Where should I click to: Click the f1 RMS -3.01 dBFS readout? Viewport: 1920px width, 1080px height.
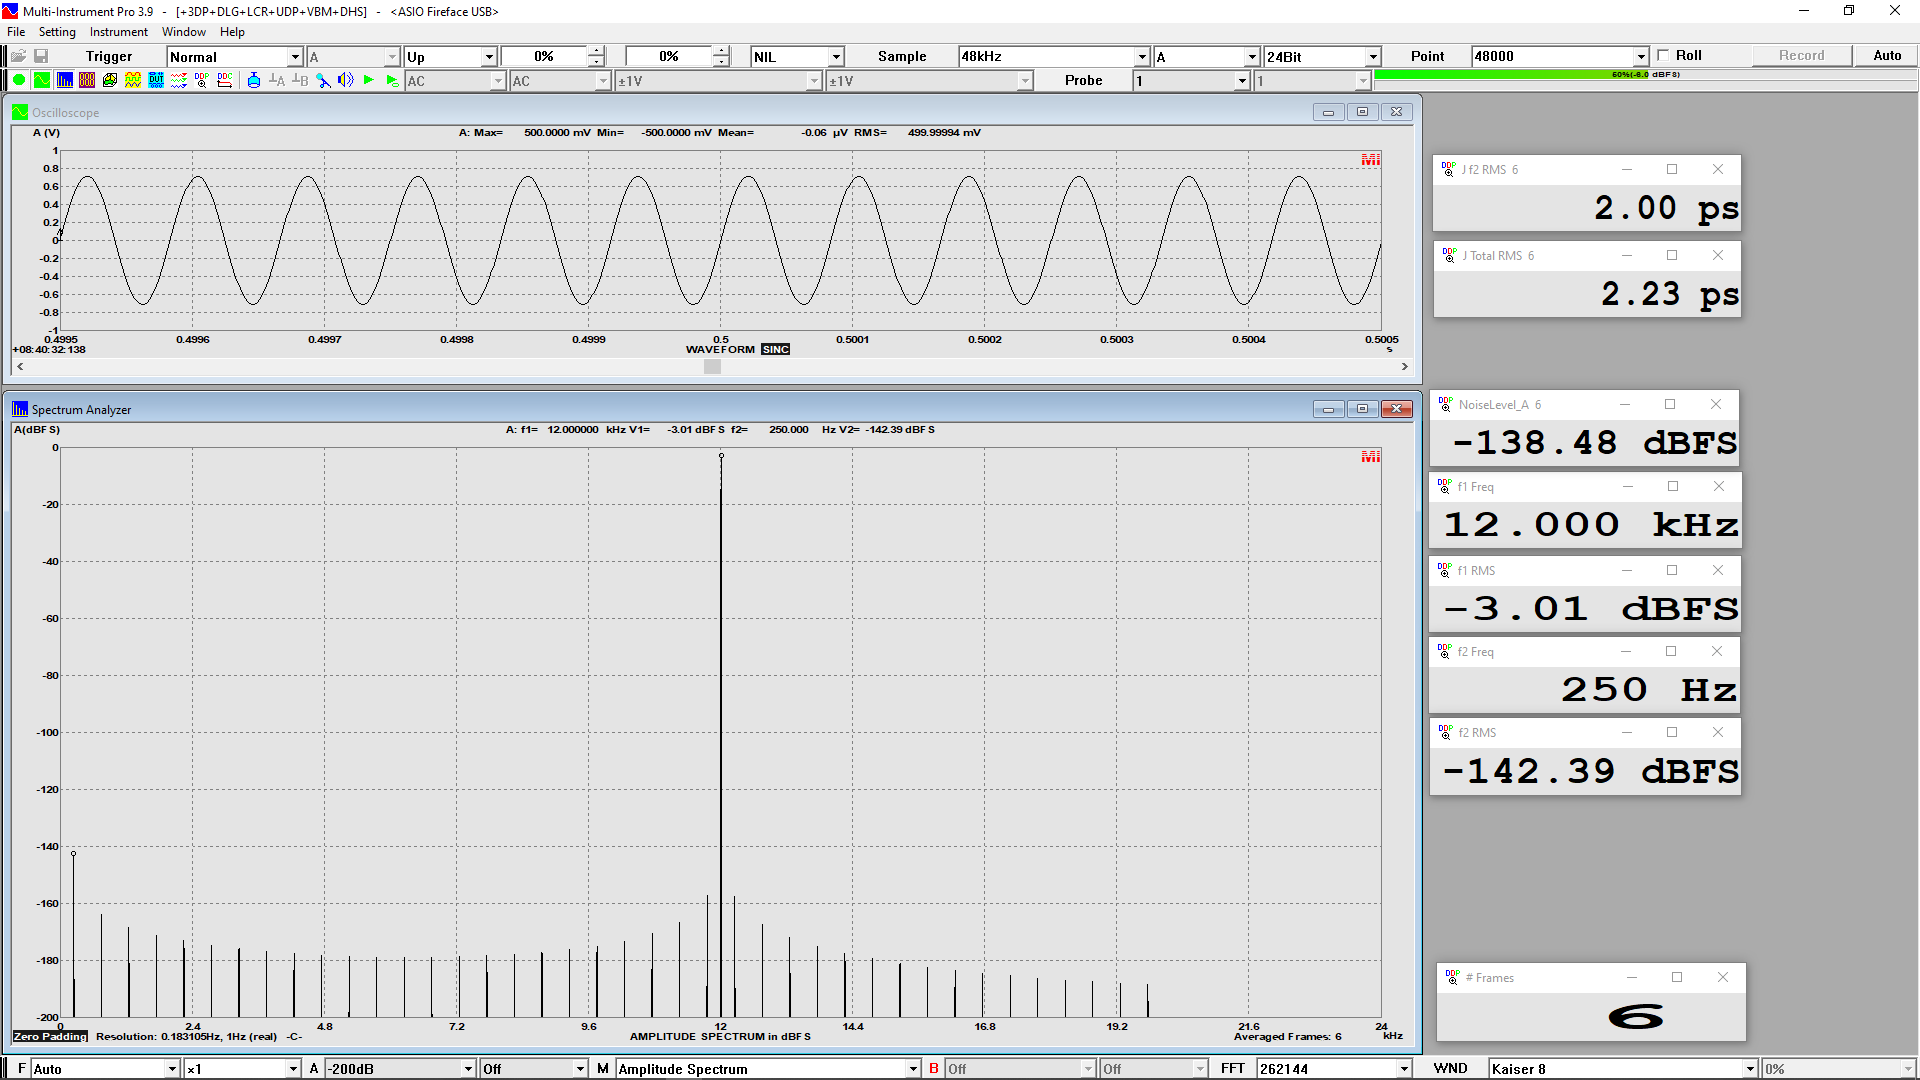pyautogui.click(x=1585, y=608)
